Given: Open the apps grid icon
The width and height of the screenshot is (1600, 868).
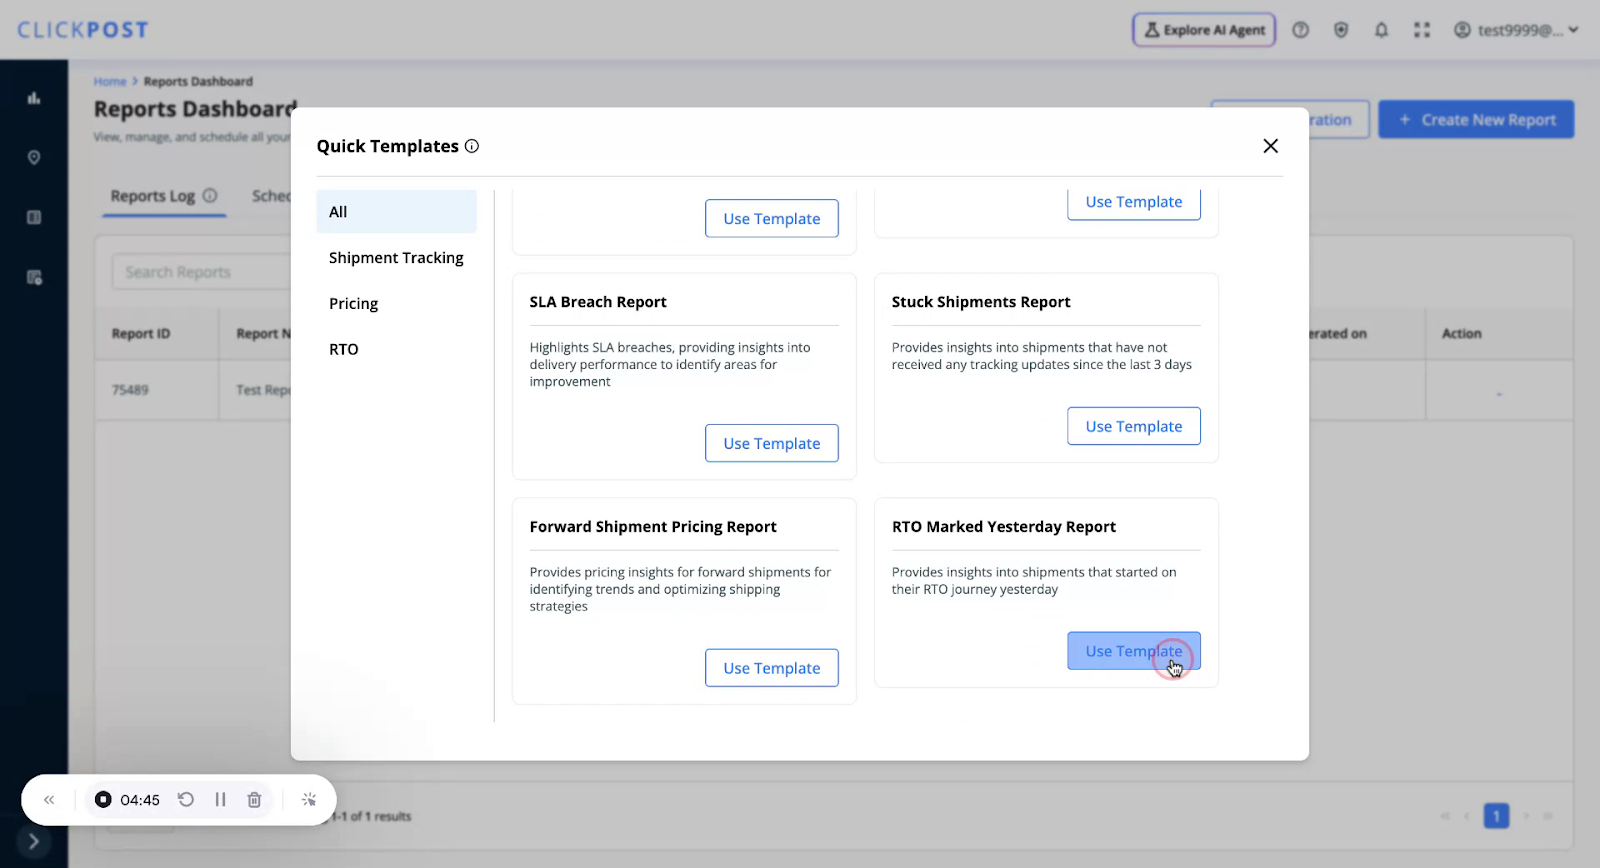Looking at the screenshot, I should coord(1421,30).
